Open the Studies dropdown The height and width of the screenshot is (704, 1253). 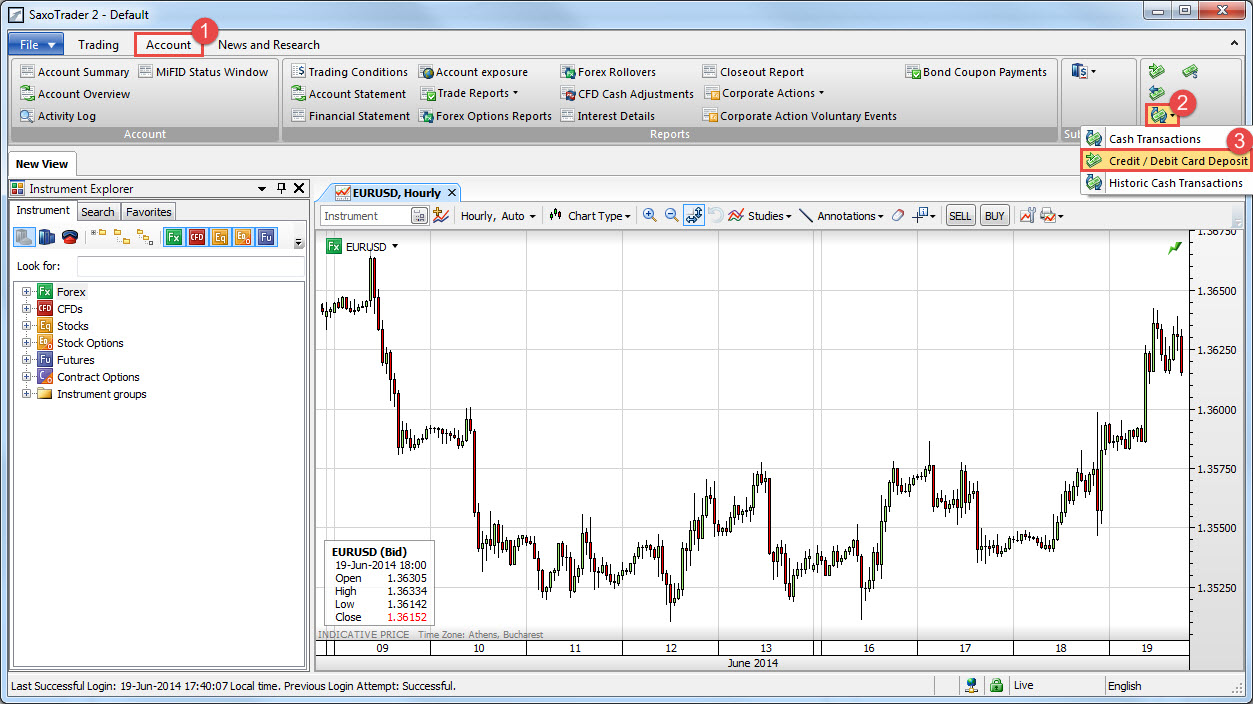[x=759, y=215]
